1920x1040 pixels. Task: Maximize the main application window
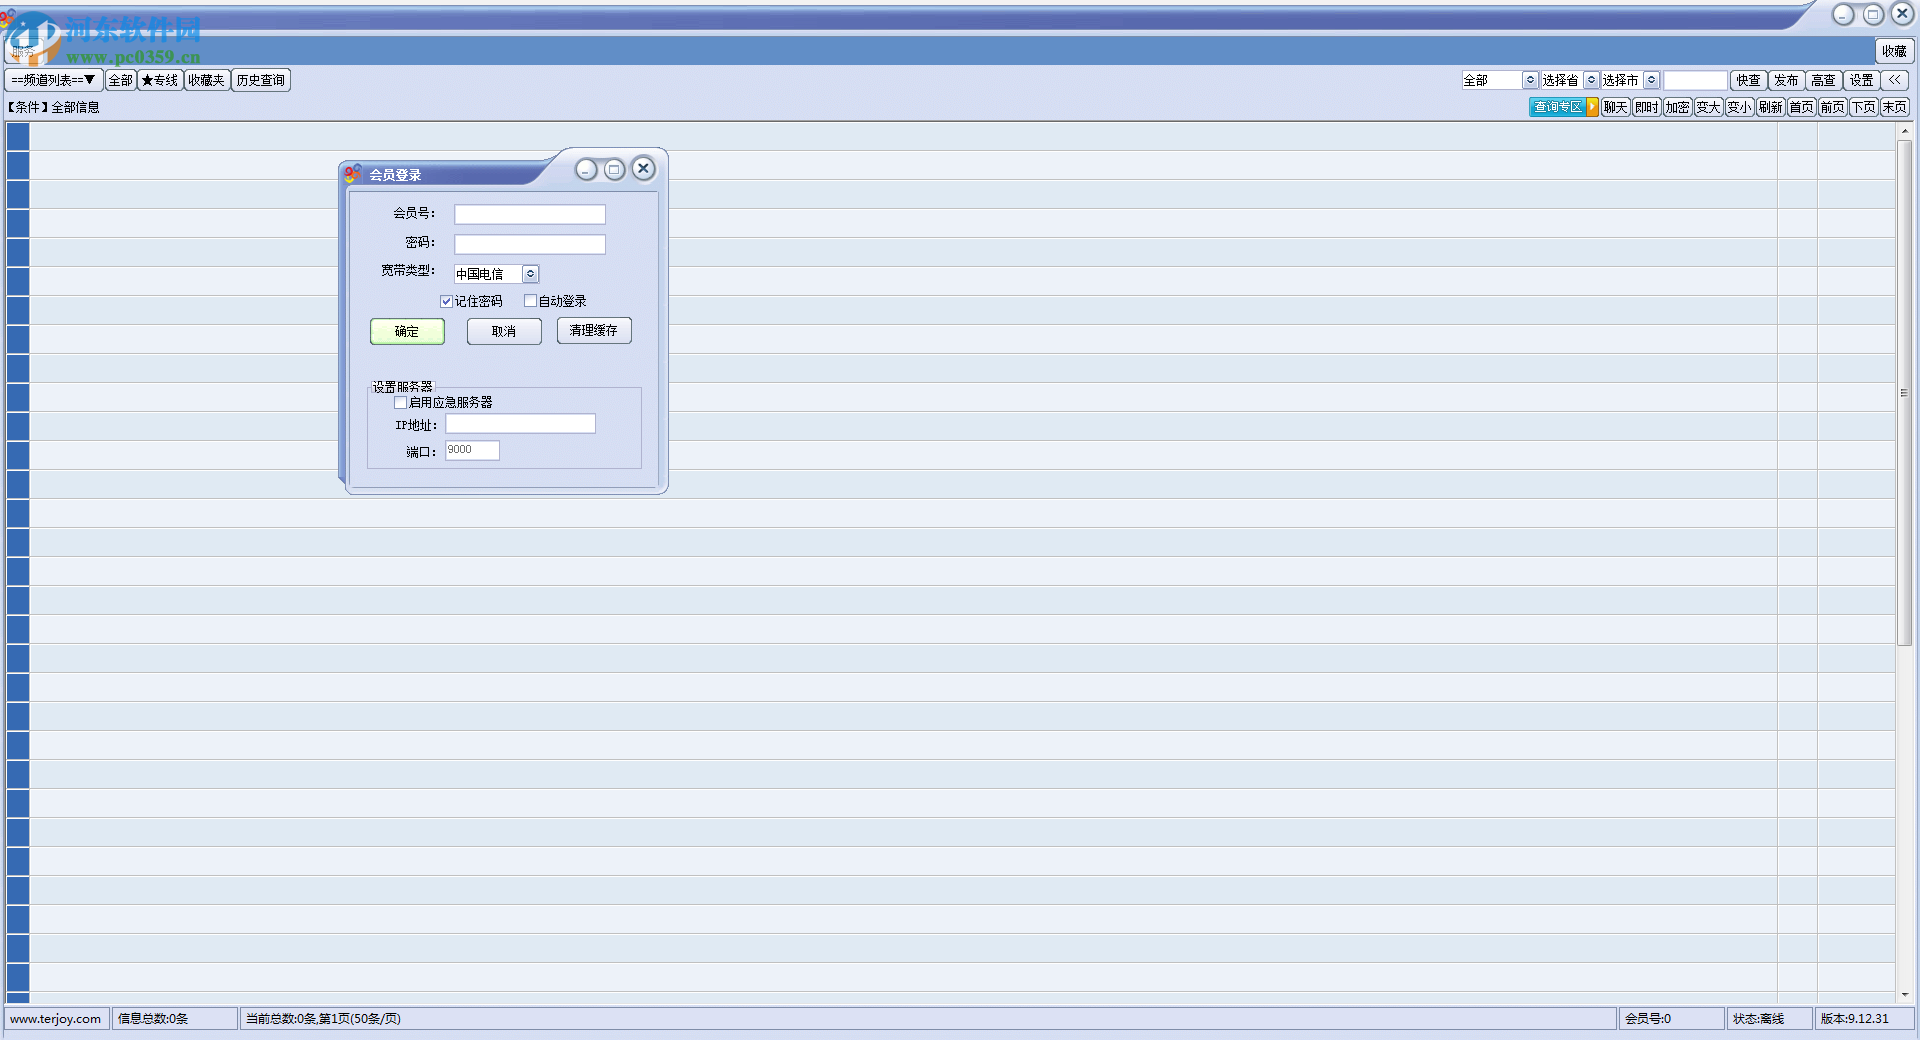coord(1873,15)
